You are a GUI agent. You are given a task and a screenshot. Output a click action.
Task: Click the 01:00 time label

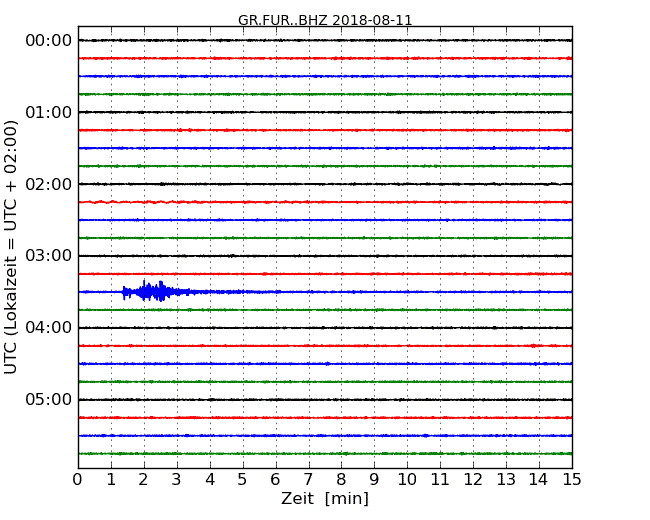point(49,112)
